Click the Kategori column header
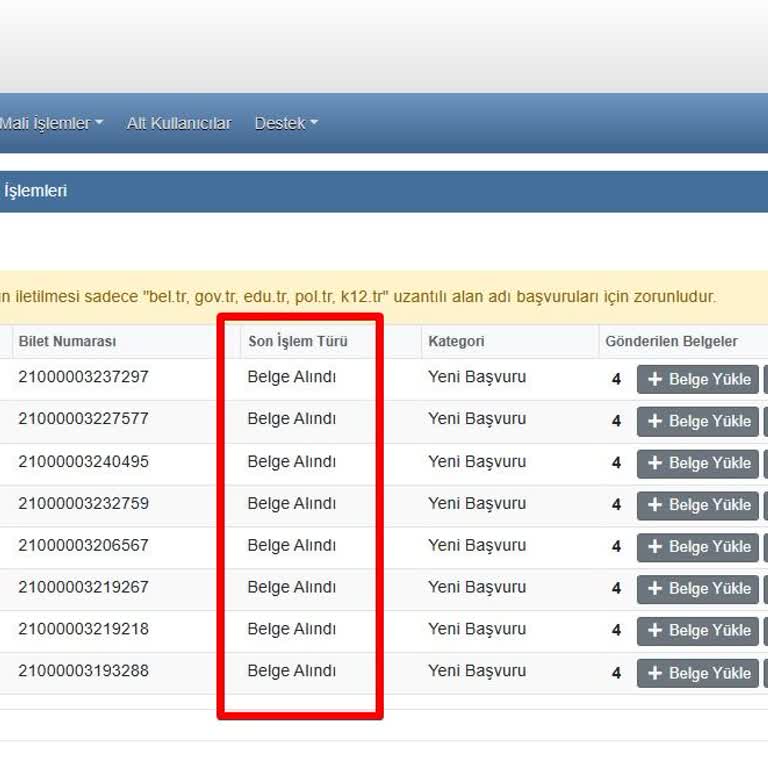The image size is (768, 768). pyautogui.click(x=456, y=341)
